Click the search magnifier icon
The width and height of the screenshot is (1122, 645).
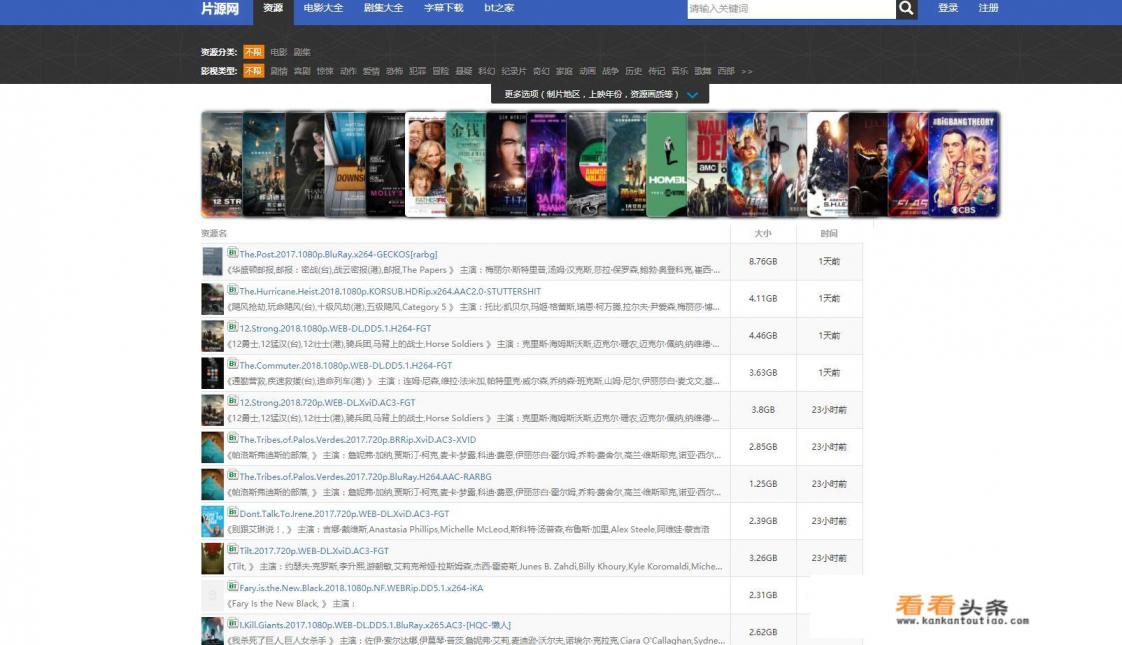coord(906,9)
